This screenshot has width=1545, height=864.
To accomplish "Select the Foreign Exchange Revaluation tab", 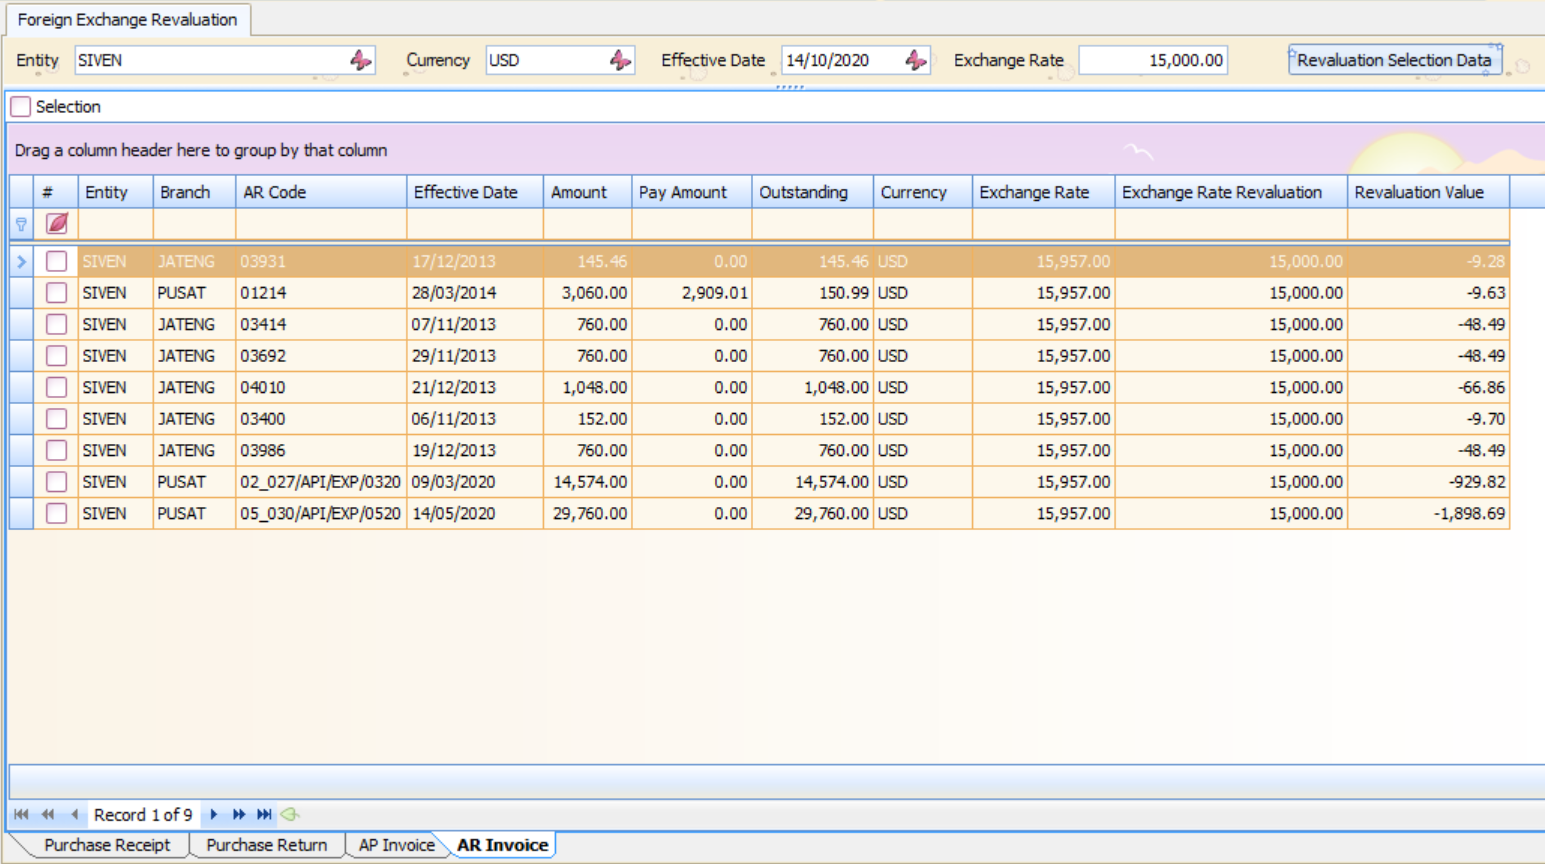I will click(127, 19).
